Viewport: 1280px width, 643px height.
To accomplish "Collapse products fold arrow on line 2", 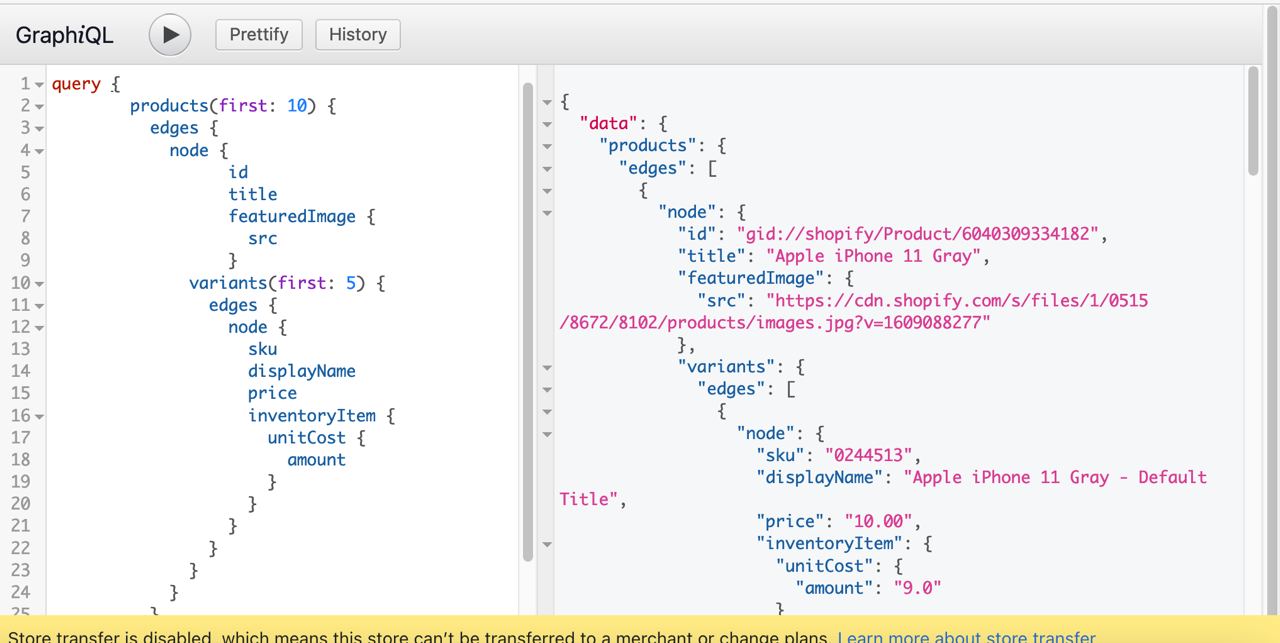I will (39, 107).
